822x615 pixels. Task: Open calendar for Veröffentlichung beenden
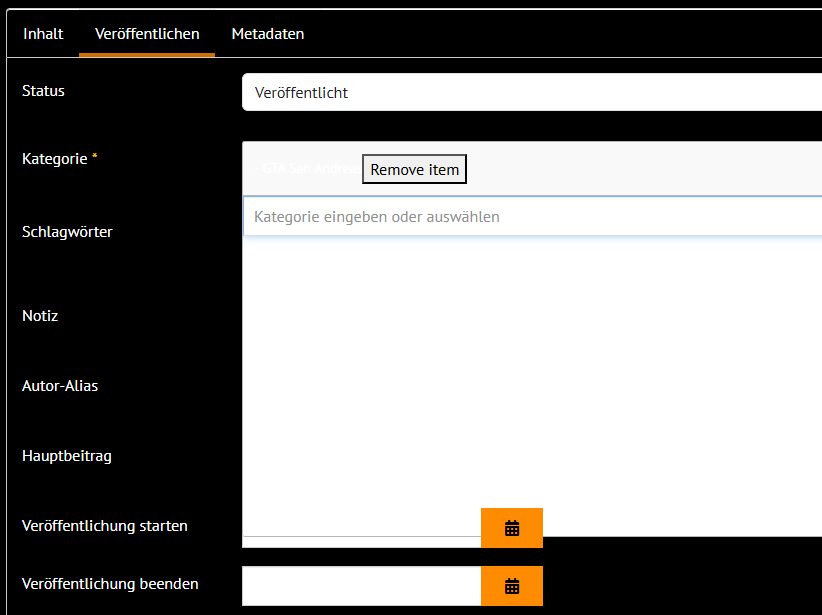click(512, 586)
